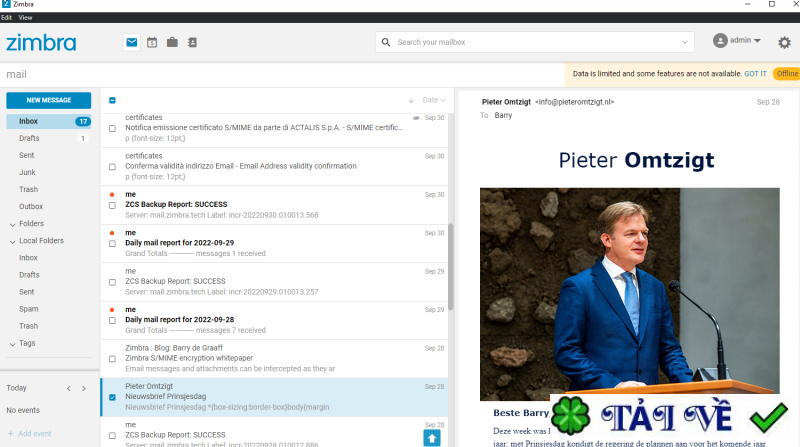Viewport: 800px width, 447px height.
Task: Open the Briefcase icon in the toolbar
Action: point(172,42)
